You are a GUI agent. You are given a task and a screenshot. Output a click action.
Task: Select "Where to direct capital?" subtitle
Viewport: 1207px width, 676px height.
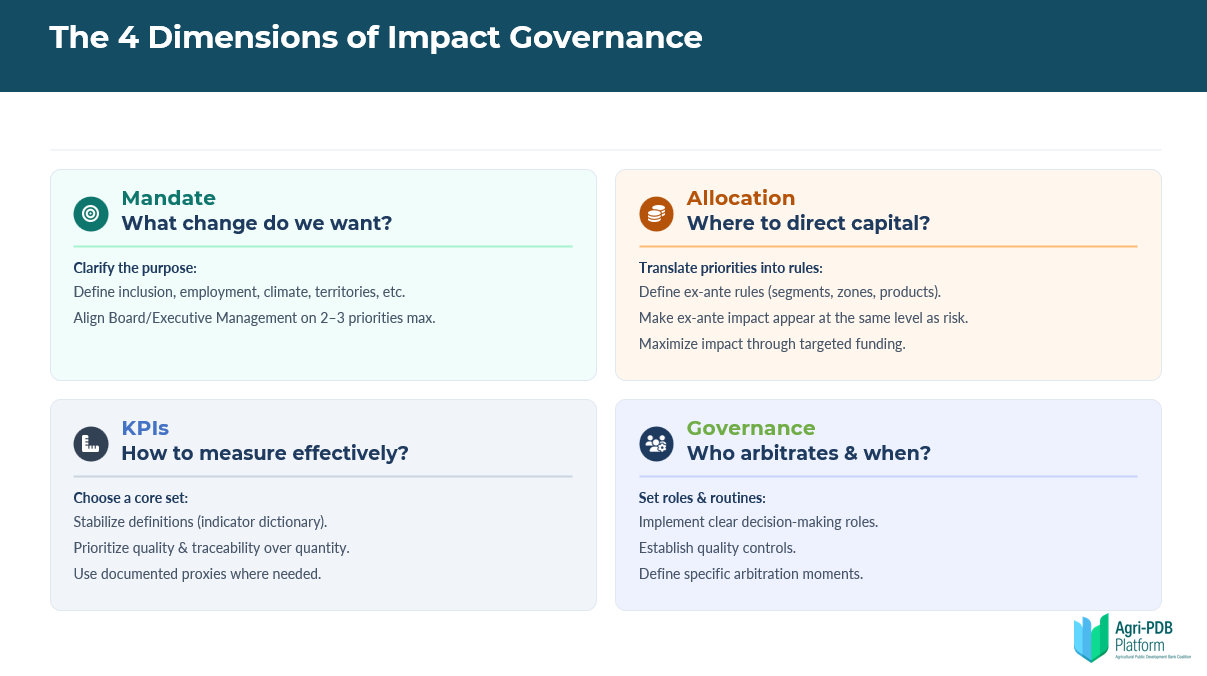click(808, 223)
